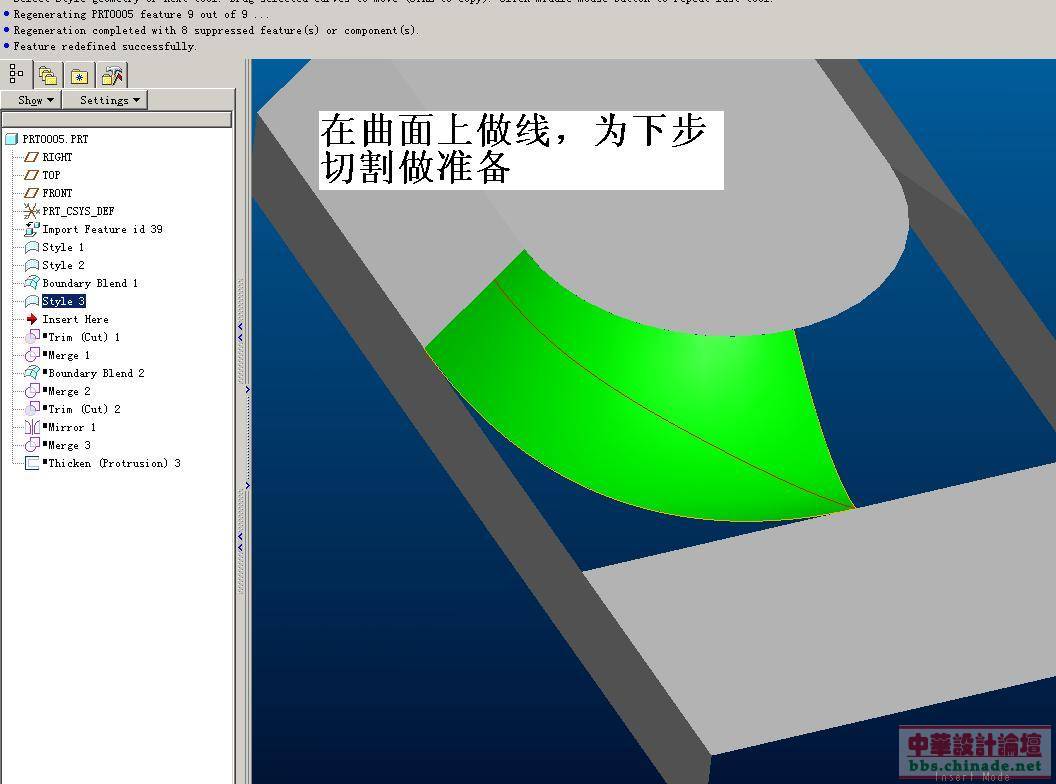Open the Model Tree navigator tab

[16, 74]
